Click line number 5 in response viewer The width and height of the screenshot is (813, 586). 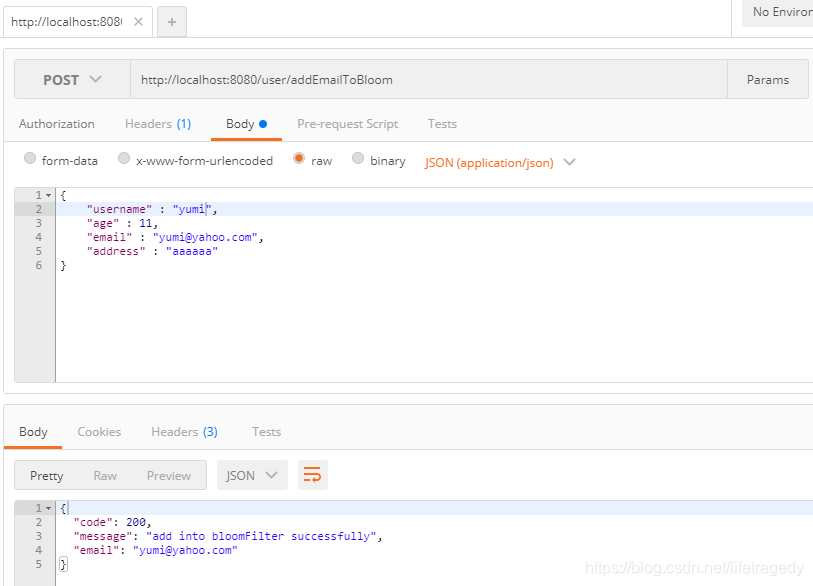38,564
